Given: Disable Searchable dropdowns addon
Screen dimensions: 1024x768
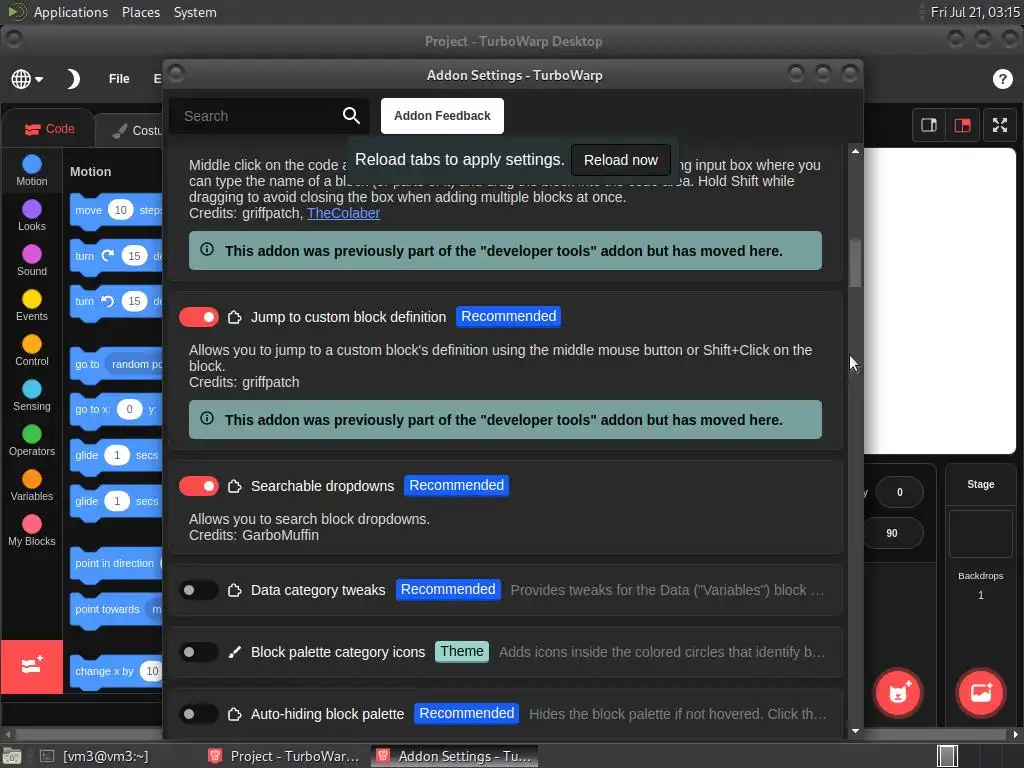Looking at the screenshot, I should click(199, 487).
